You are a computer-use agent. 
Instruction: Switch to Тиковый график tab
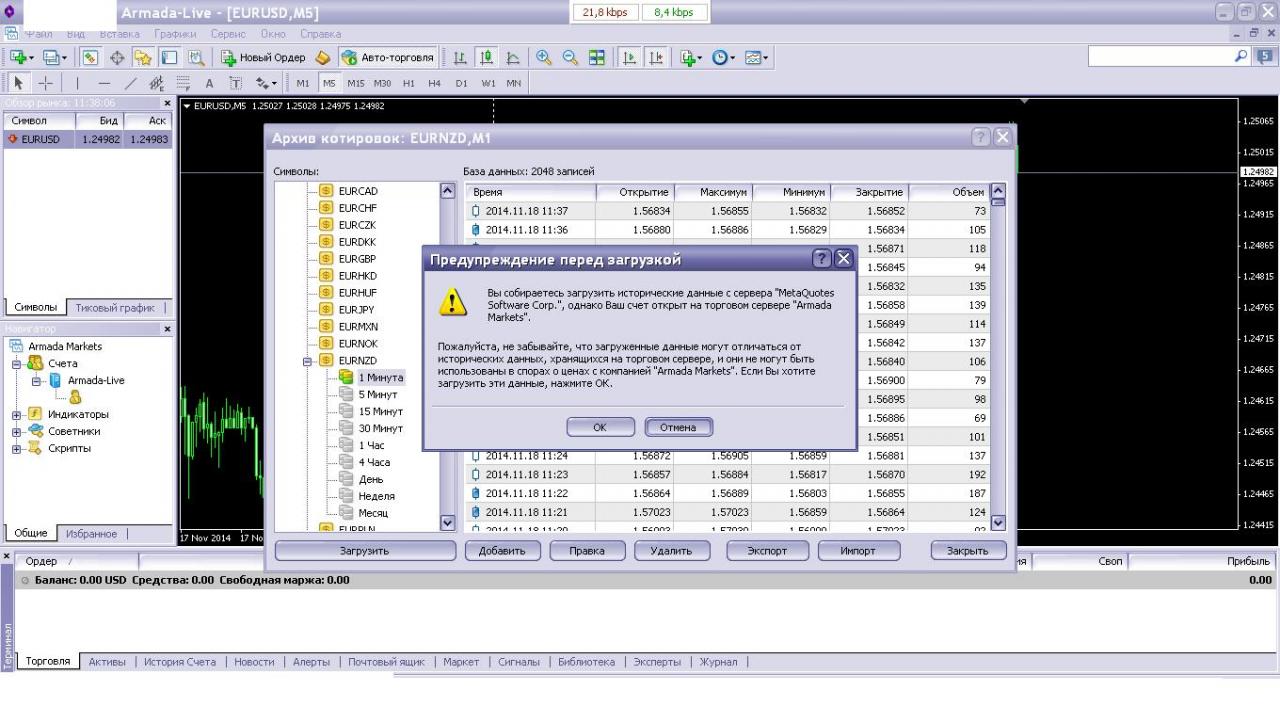pyautogui.click(x=114, y=308)
